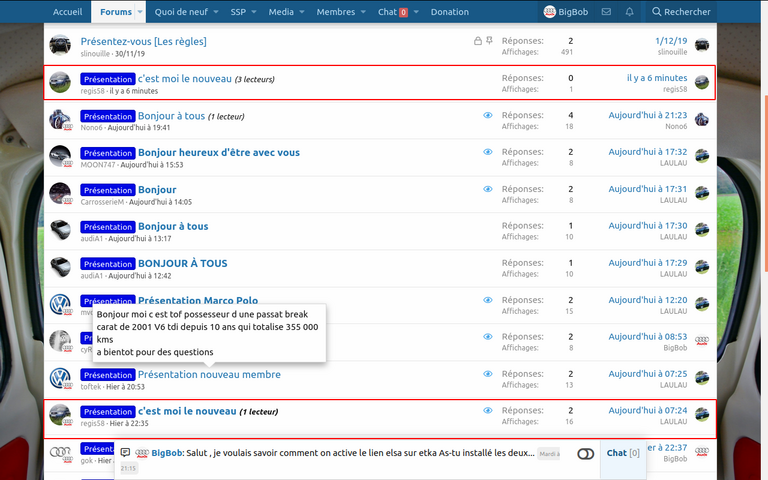Viewport: 768px width, 480px height.
Task: Toggle watched eye icon on regis58's 22:35 thread
Action: point(488,410)
